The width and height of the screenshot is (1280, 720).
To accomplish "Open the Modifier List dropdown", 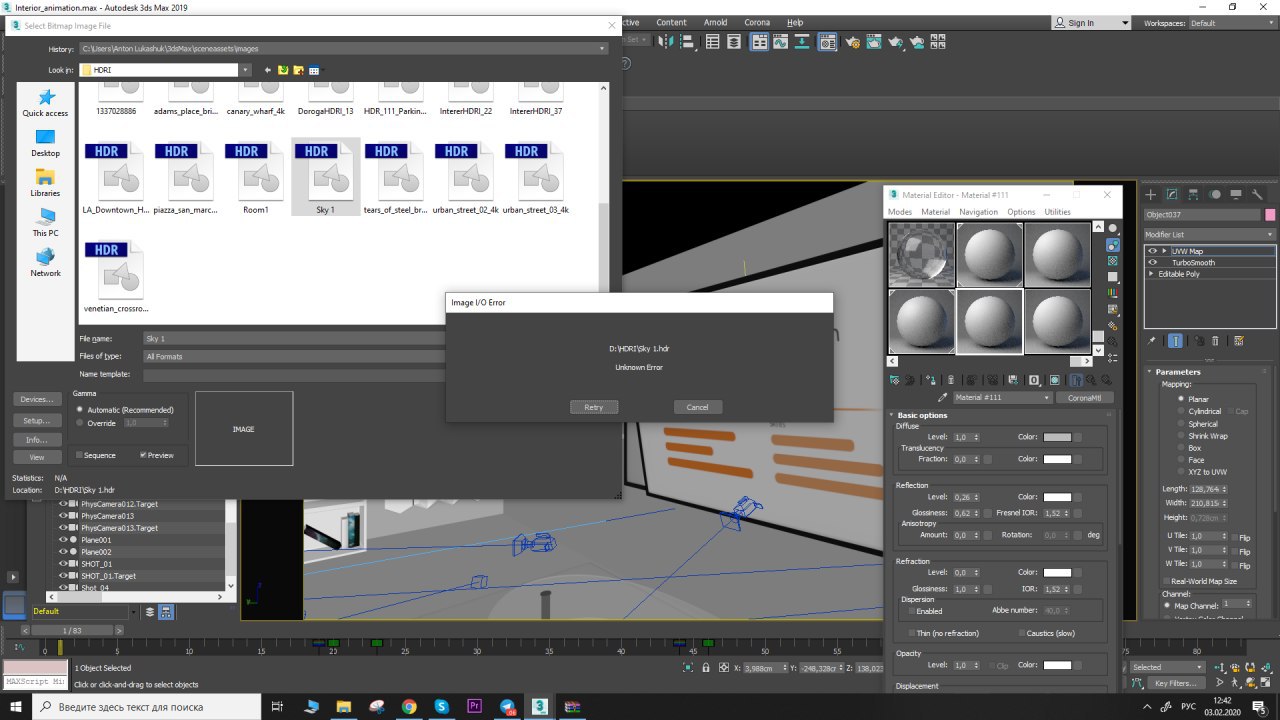I will [1210, 234].
